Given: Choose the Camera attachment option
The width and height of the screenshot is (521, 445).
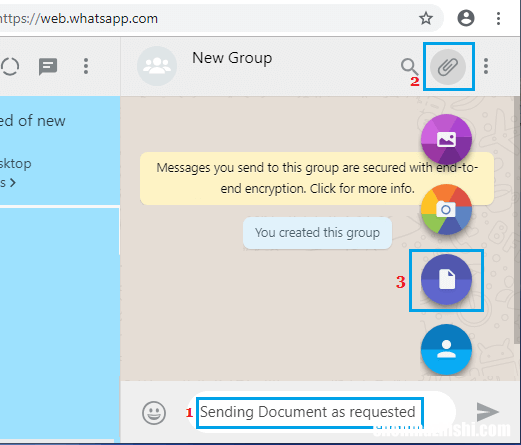Looking at the screenshot, I should (446, 209).
